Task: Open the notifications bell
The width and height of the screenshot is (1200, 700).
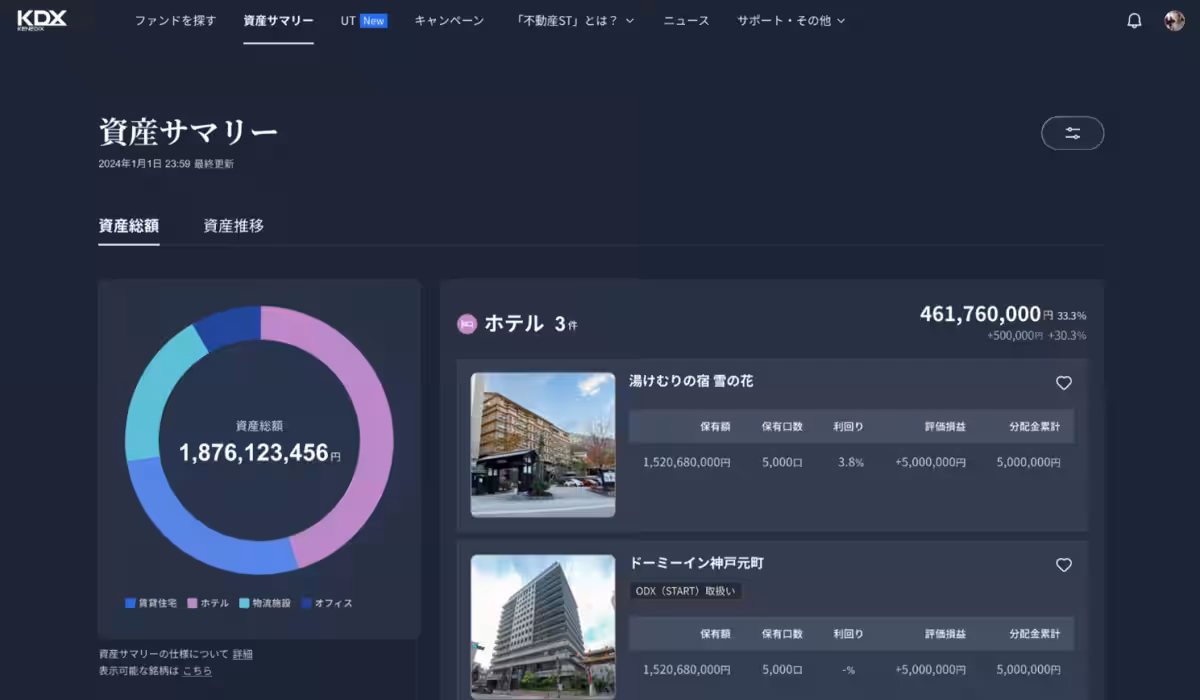Action: tap(1134, 21)
